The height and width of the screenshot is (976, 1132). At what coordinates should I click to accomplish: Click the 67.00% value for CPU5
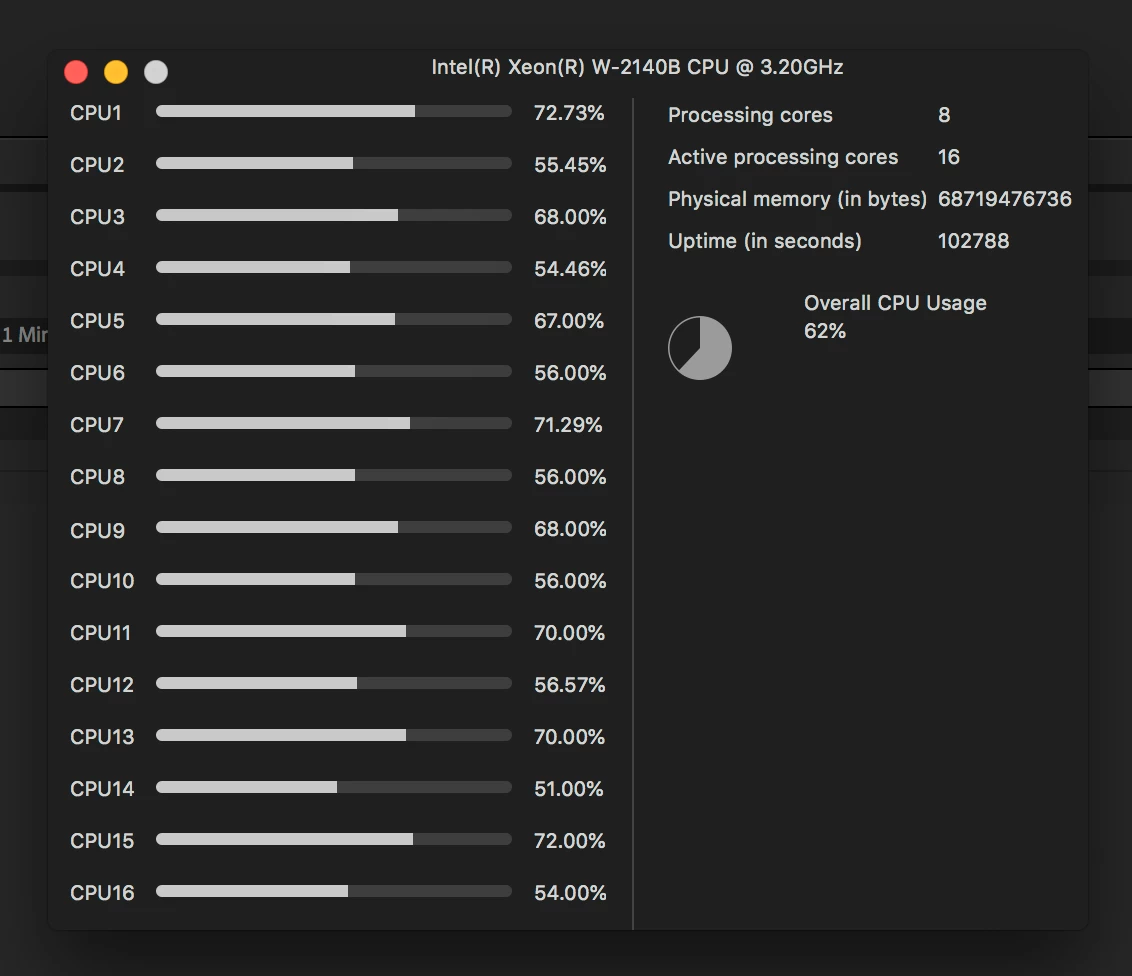tap(569, 321)
